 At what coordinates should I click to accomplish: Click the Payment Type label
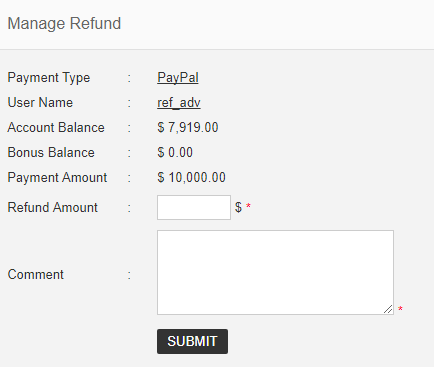click(x=49, y=78)
